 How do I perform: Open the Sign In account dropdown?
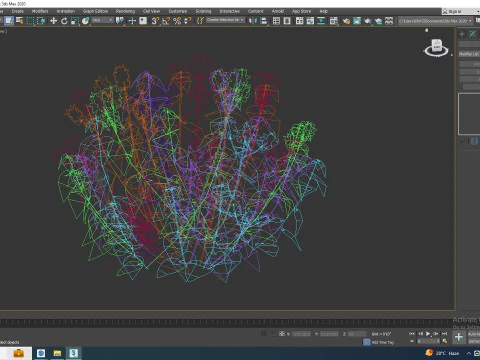coord(461,11)
